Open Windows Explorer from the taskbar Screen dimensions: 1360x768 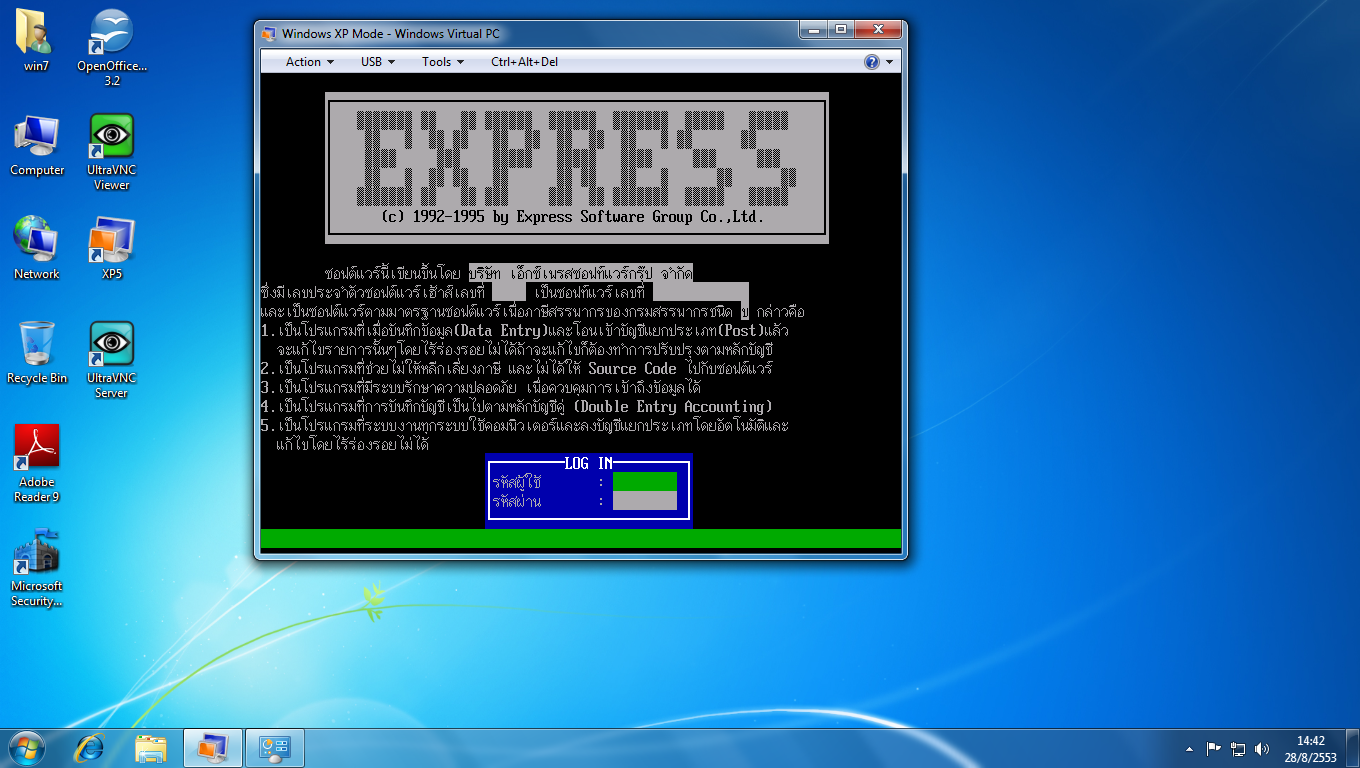pos(151,748)
